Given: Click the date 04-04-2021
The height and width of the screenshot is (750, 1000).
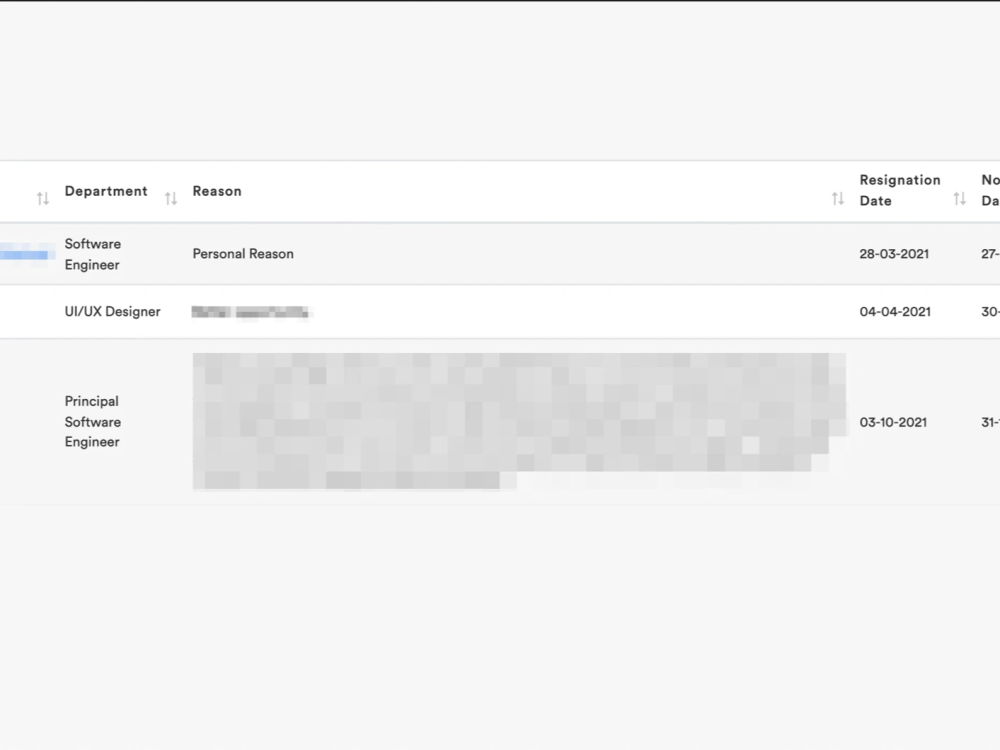Looking at the screenshot, I should tap(895, 311).
